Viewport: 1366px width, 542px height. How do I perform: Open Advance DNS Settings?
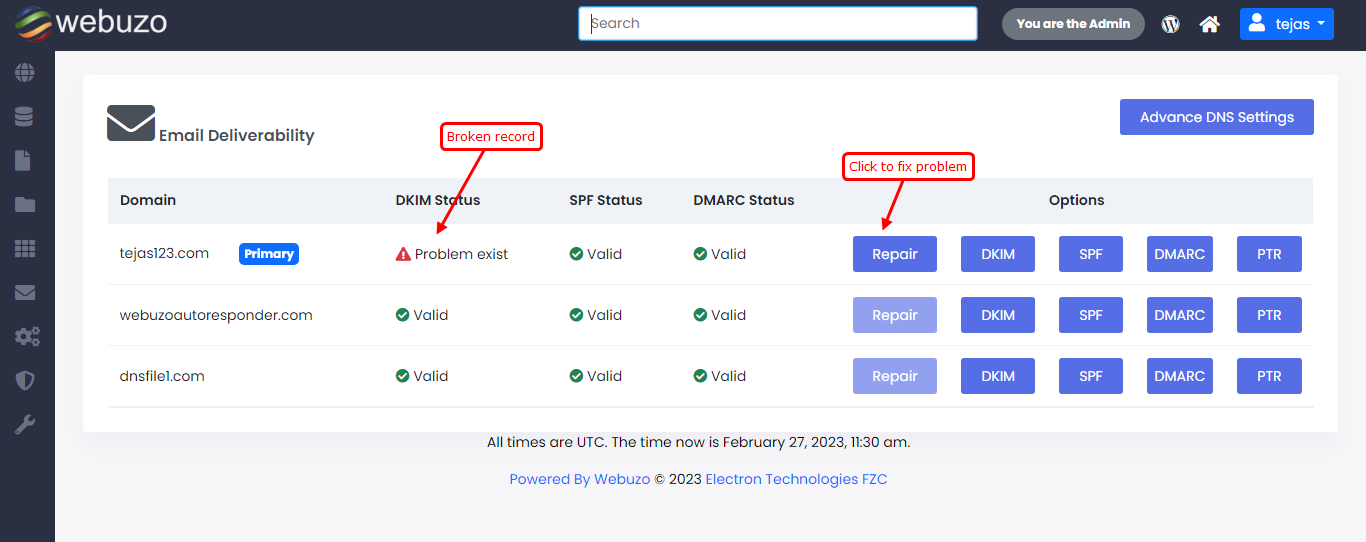point(1216,117)
